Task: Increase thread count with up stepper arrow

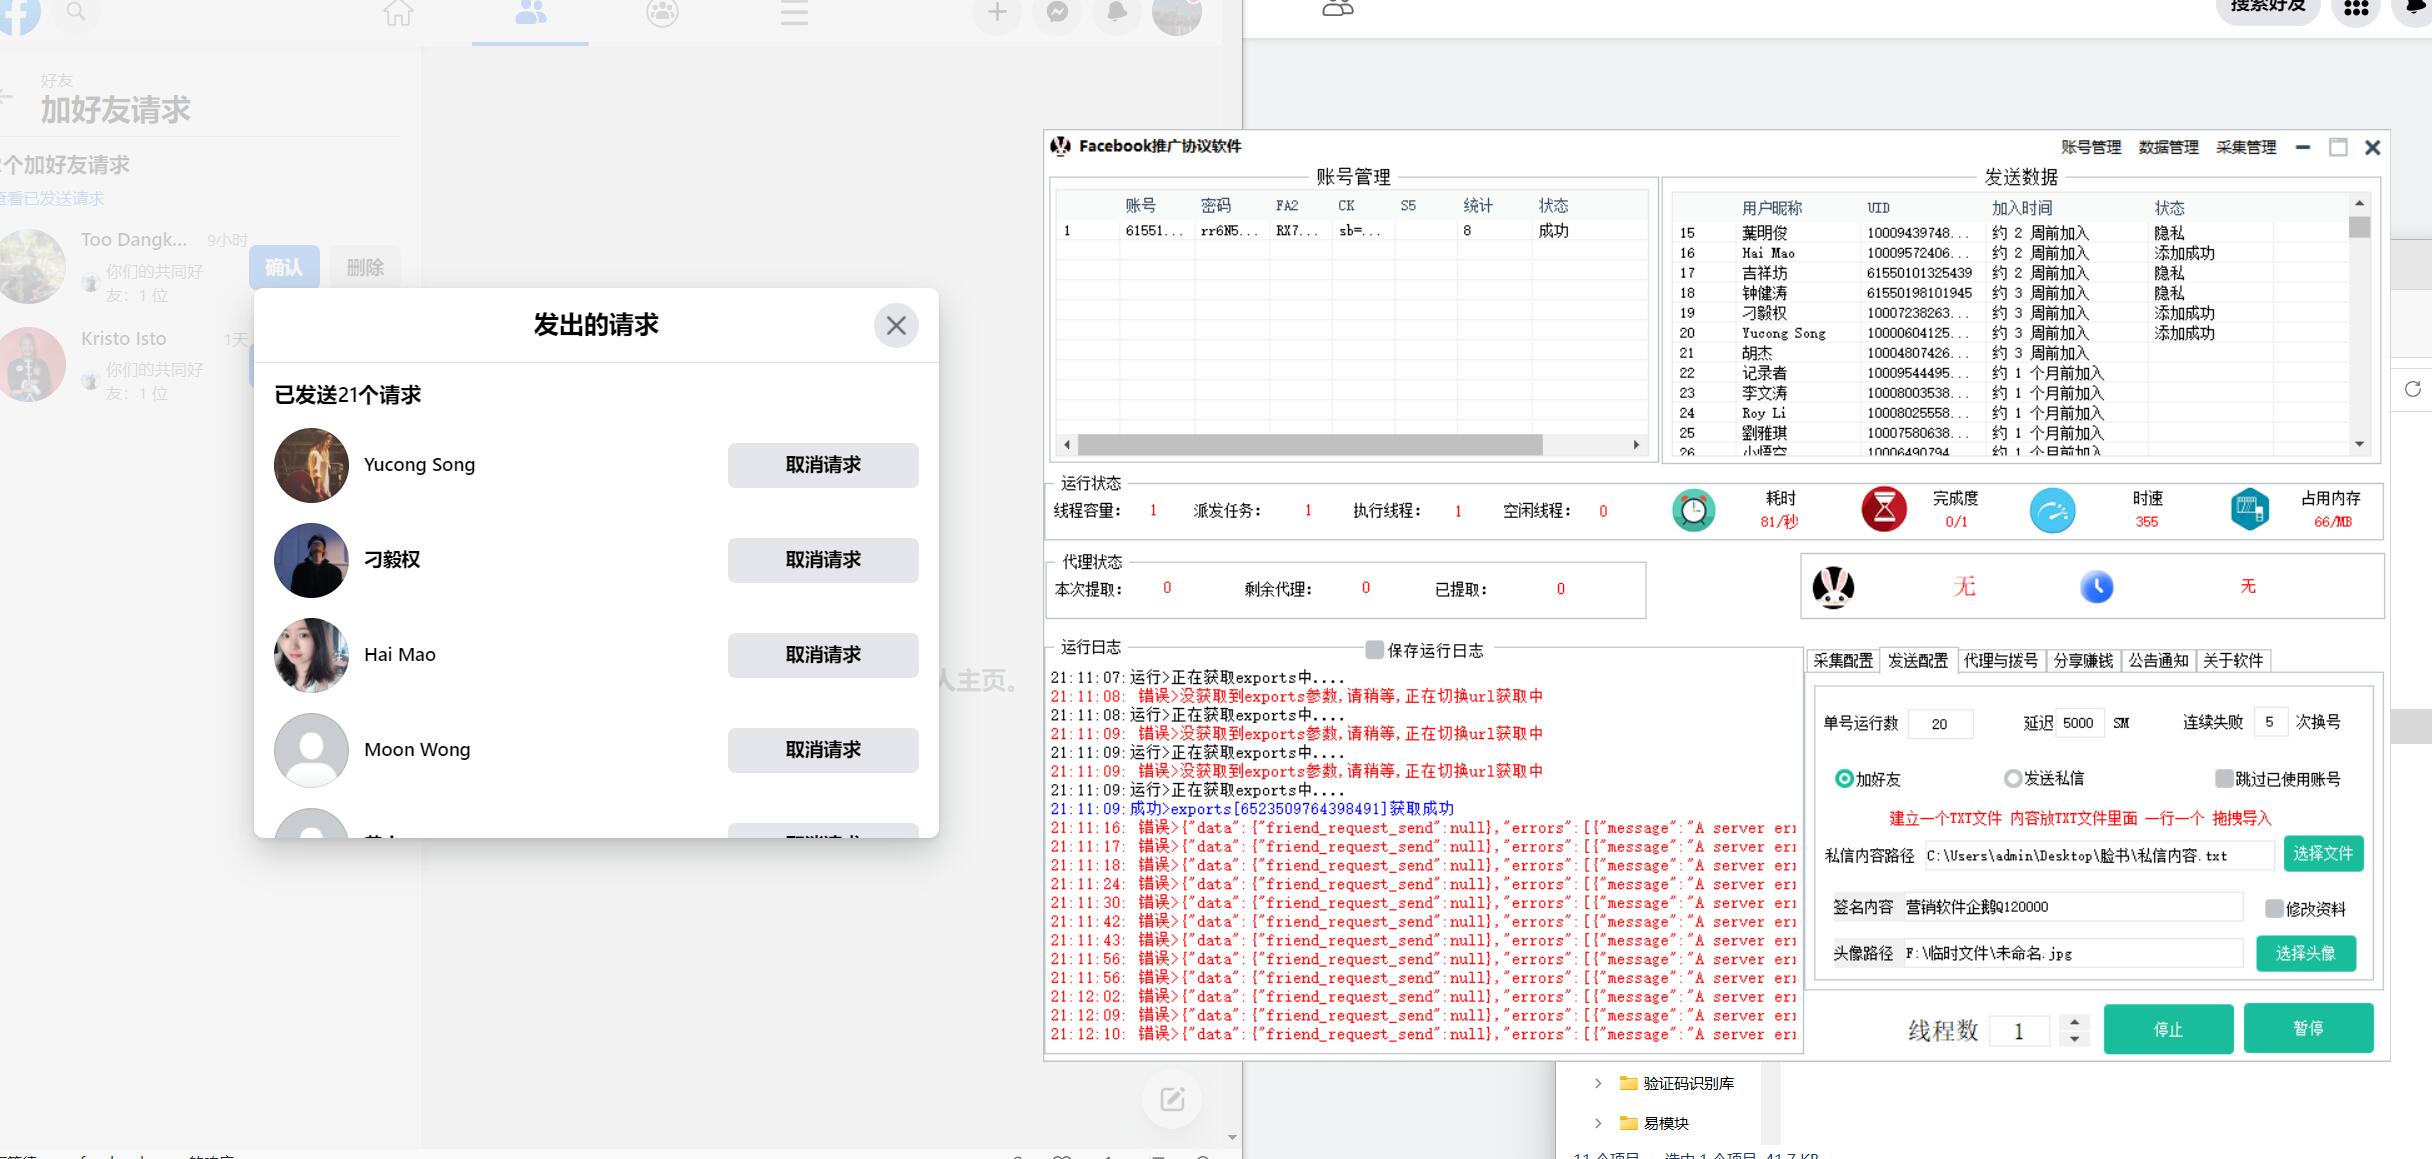Action: pos(2075,1021)
